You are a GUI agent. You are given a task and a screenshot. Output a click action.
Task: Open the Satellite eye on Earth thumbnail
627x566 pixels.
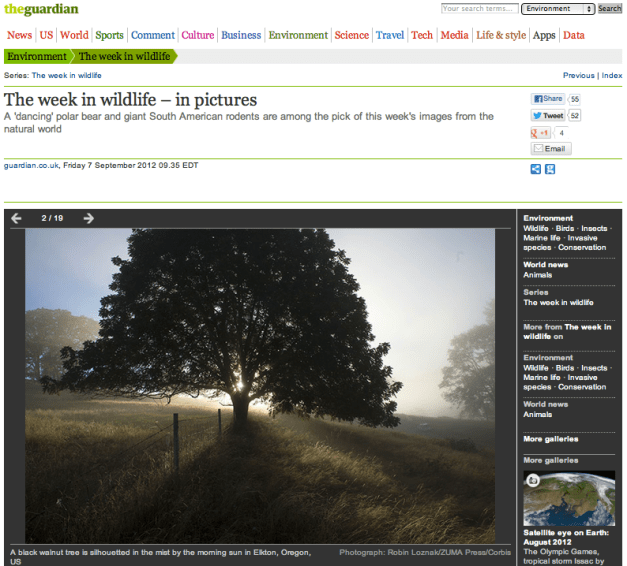572,498
